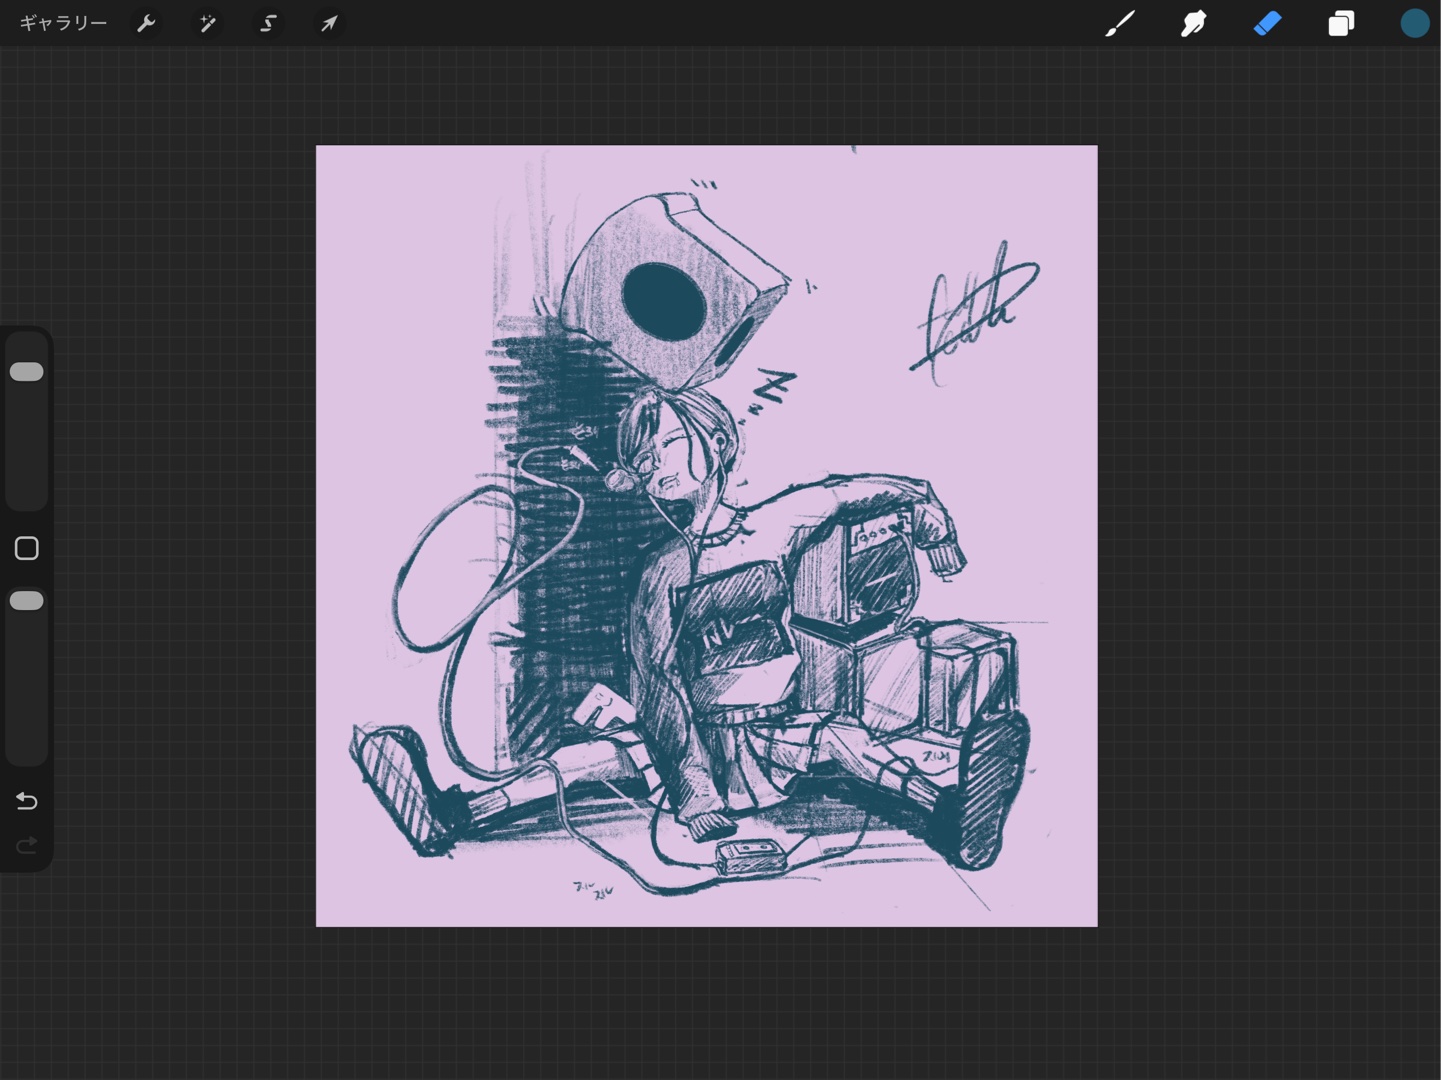Screen dimensions: 1441x1080
Task: Open the Layers panel
Action: (1341, 23)
